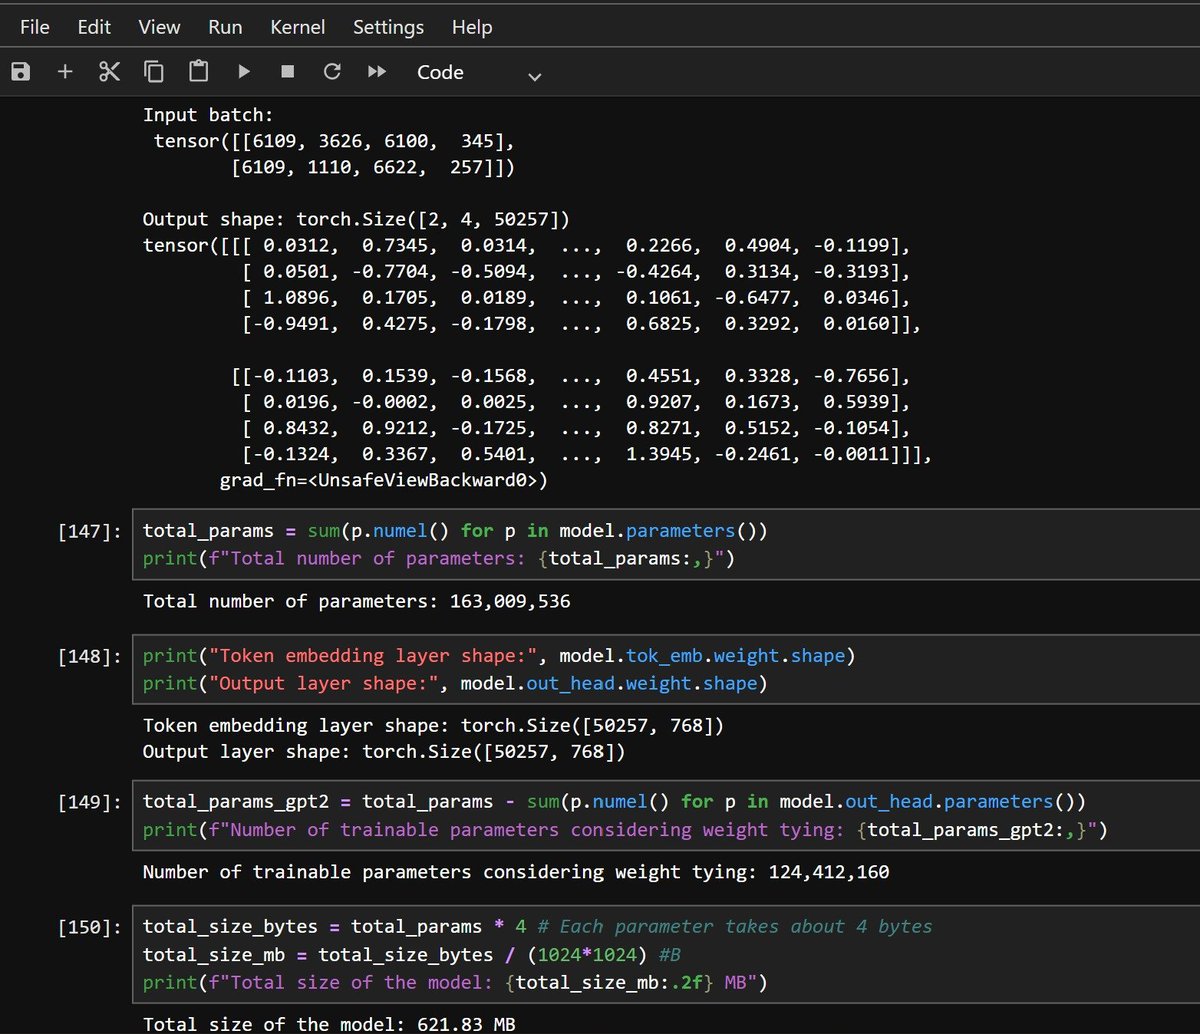Click the 'Output layer shape' print code line
Image resolution: width=1200 pixels, height=1034 pixels.
click(455, 684)
